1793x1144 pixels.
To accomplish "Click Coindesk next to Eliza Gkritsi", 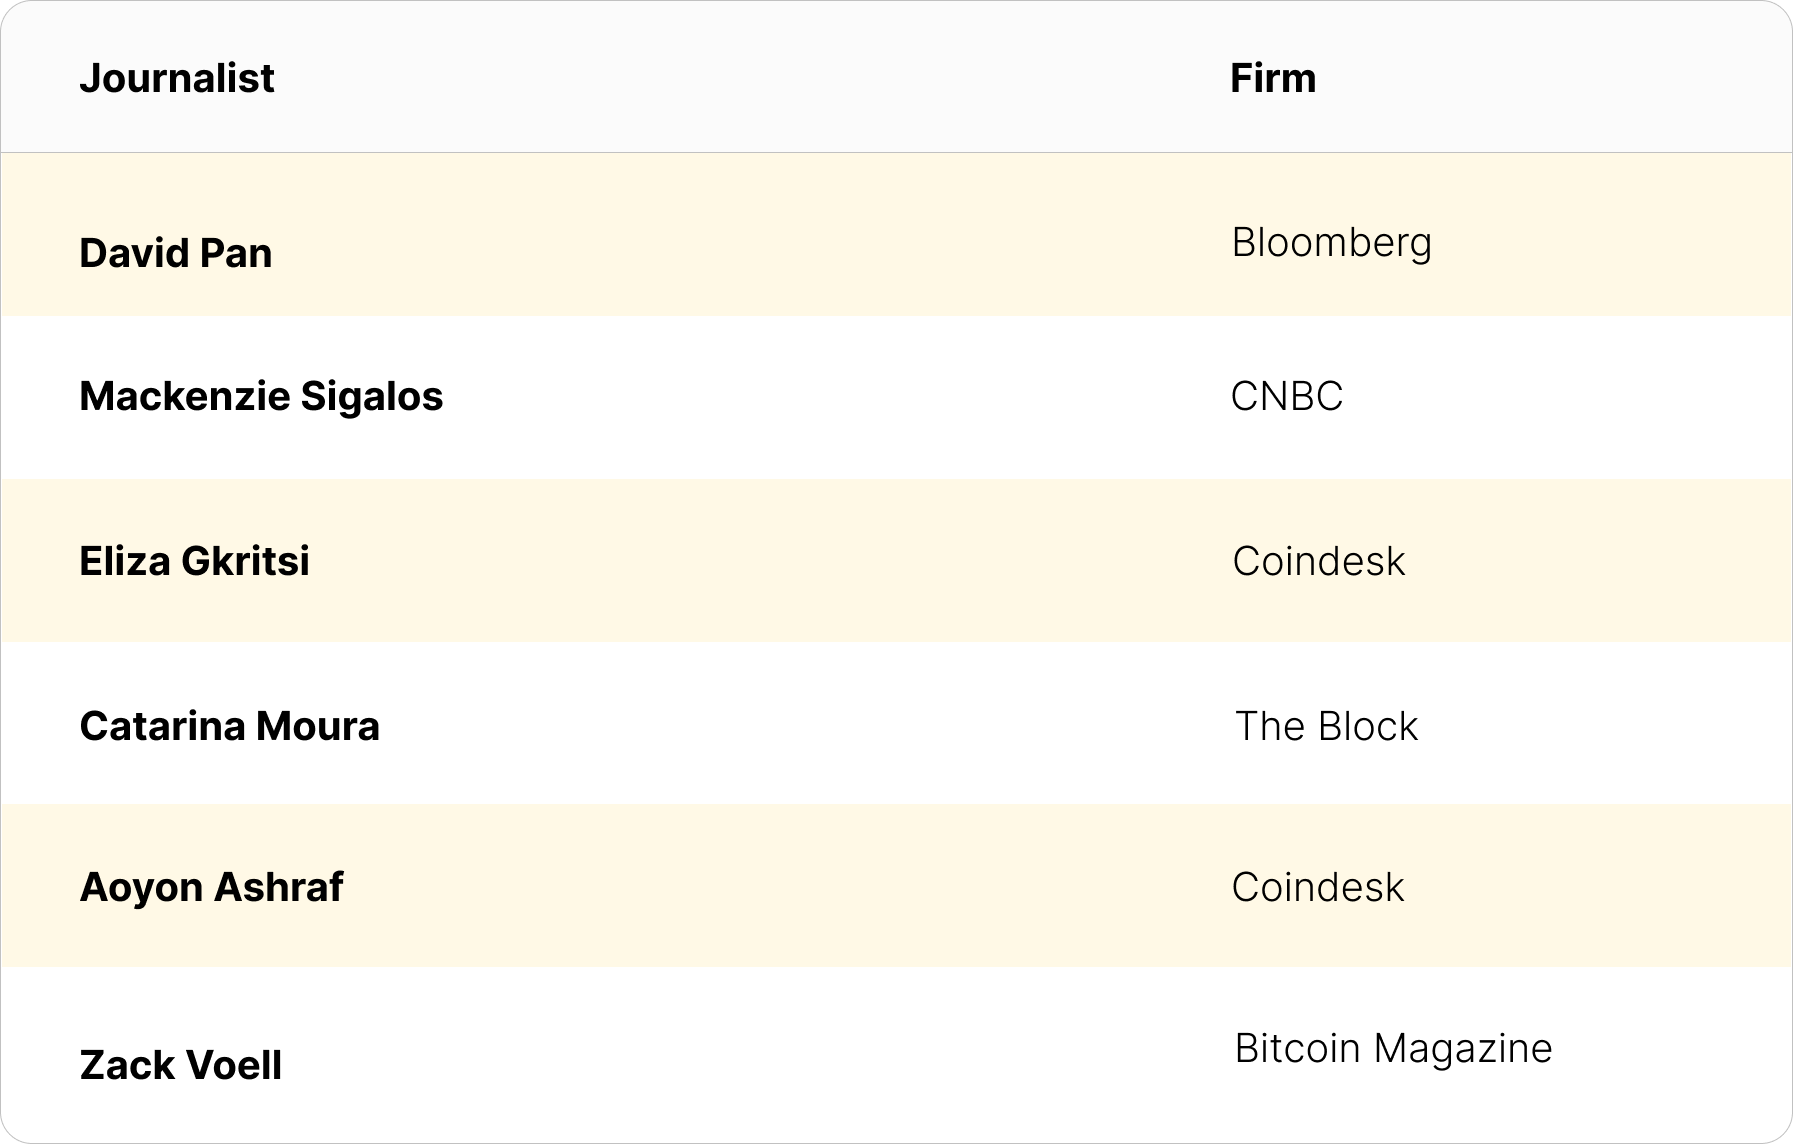I will tap(1319, 561).
